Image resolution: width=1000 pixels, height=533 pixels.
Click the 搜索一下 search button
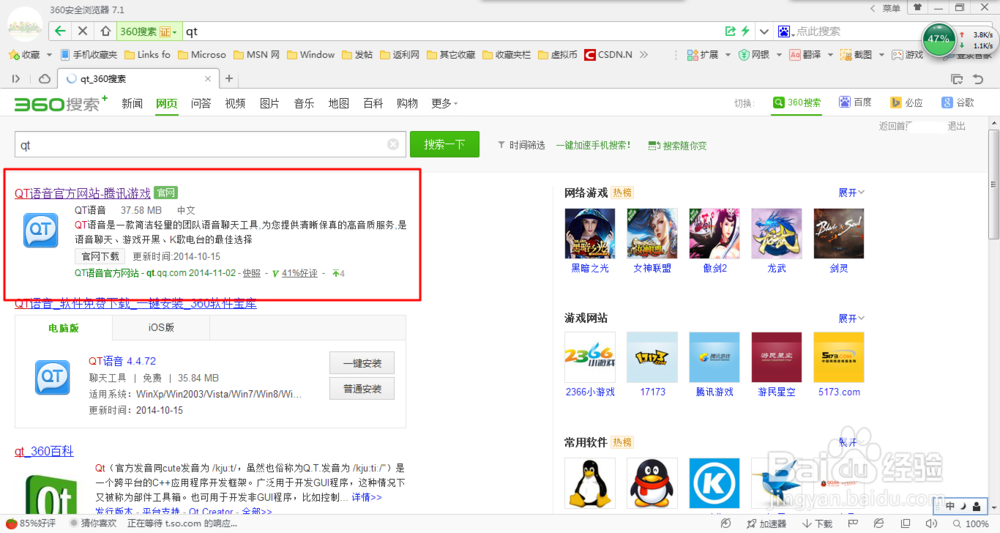pyautogui.click(x=445, y=145)
